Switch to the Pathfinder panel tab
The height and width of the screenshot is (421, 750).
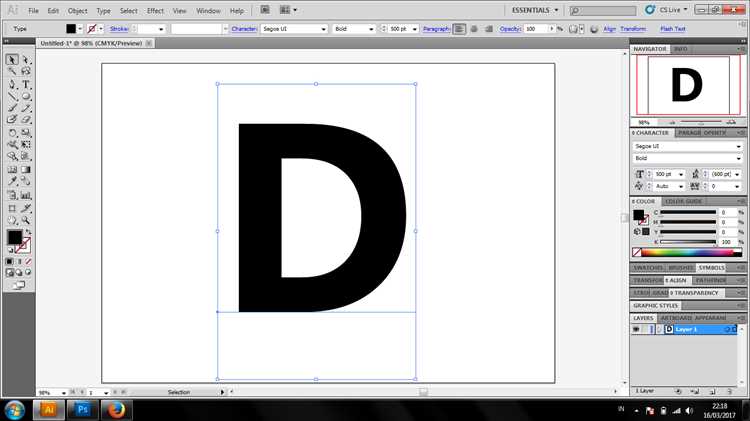[711, 280]
